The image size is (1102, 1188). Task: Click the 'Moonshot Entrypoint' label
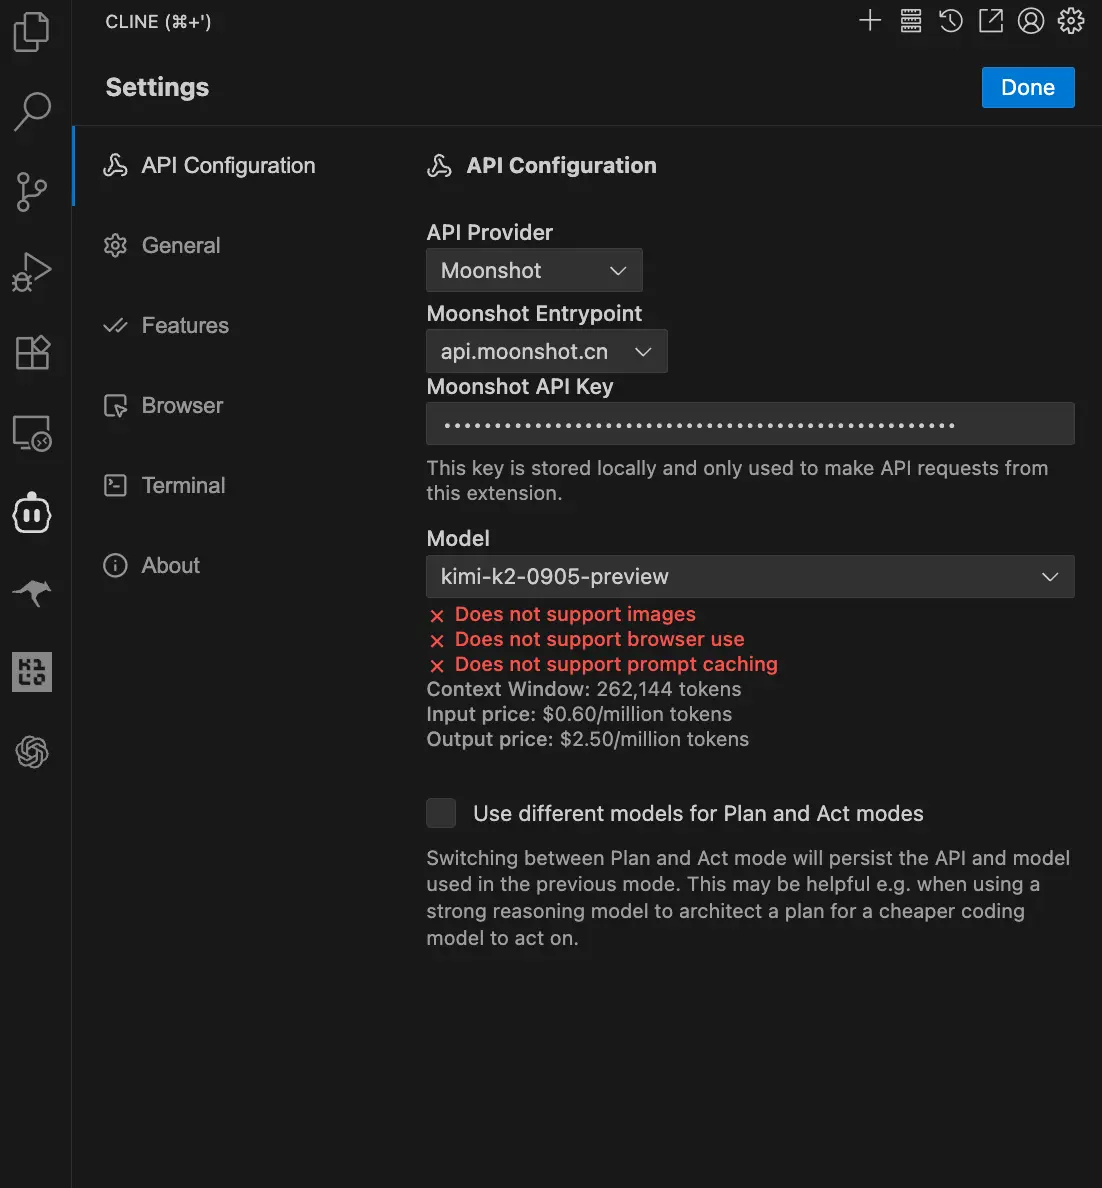coord(534,313)
